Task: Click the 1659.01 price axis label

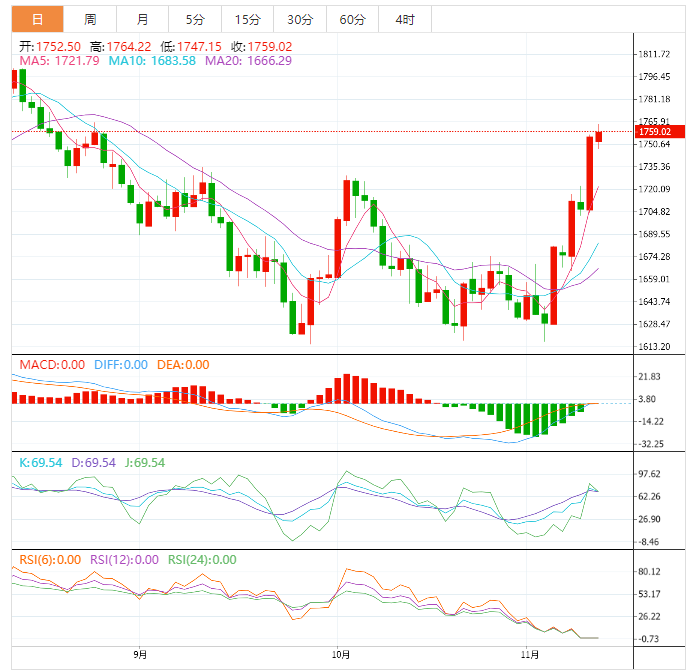Action: [x=654, y=279]
